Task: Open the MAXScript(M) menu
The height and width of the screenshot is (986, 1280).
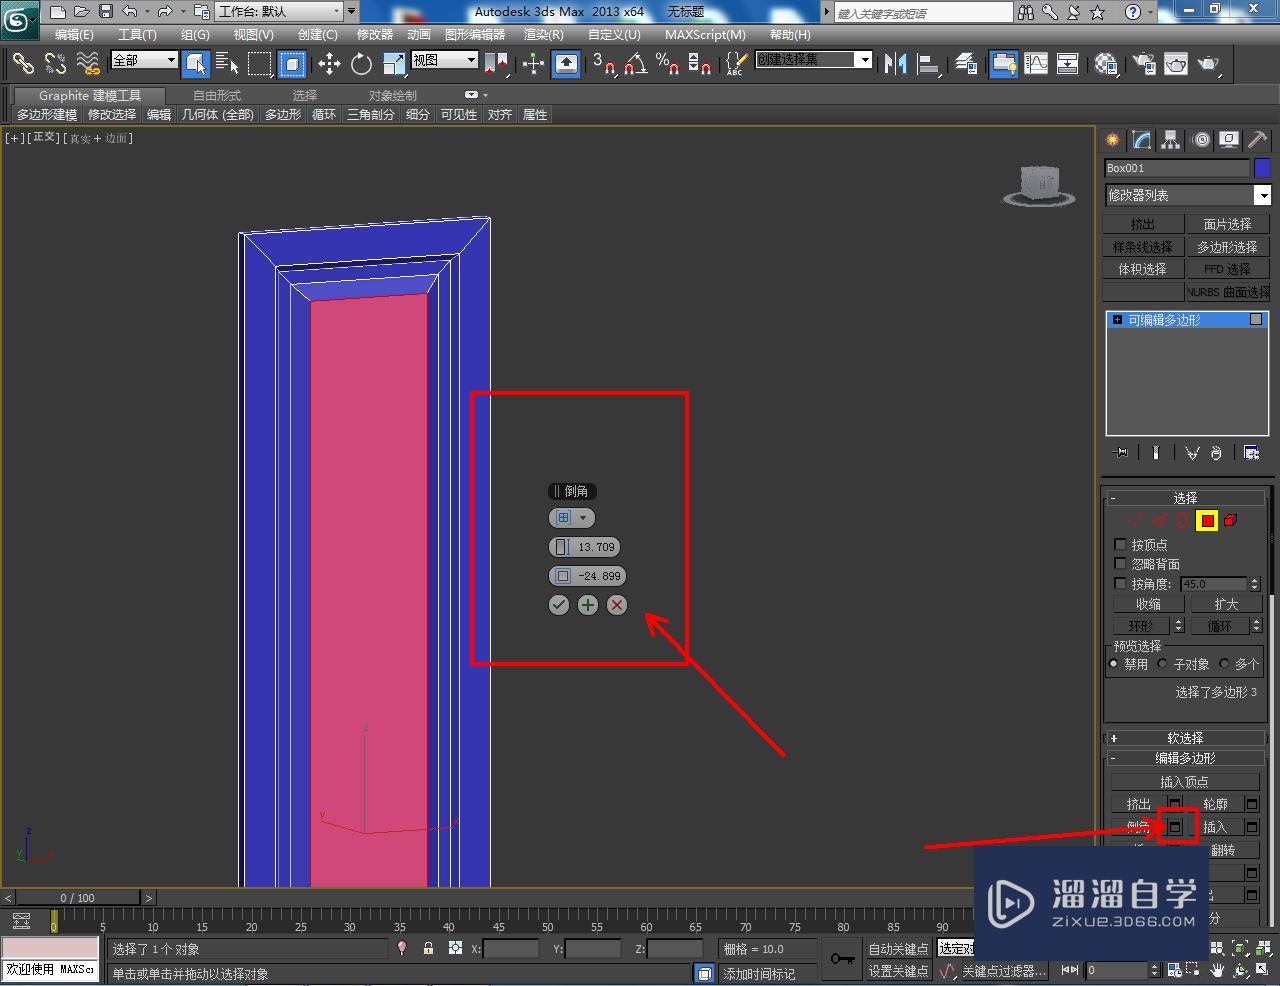Action: (705, 34)
